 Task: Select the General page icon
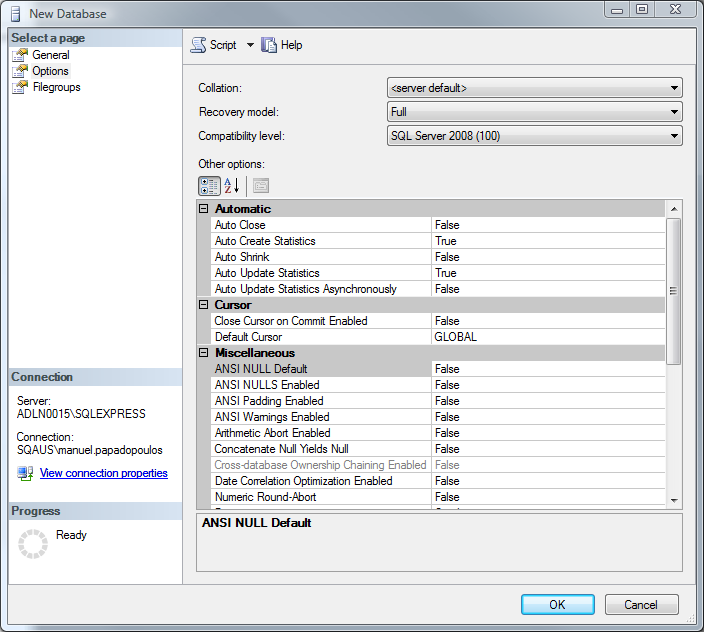20,55
